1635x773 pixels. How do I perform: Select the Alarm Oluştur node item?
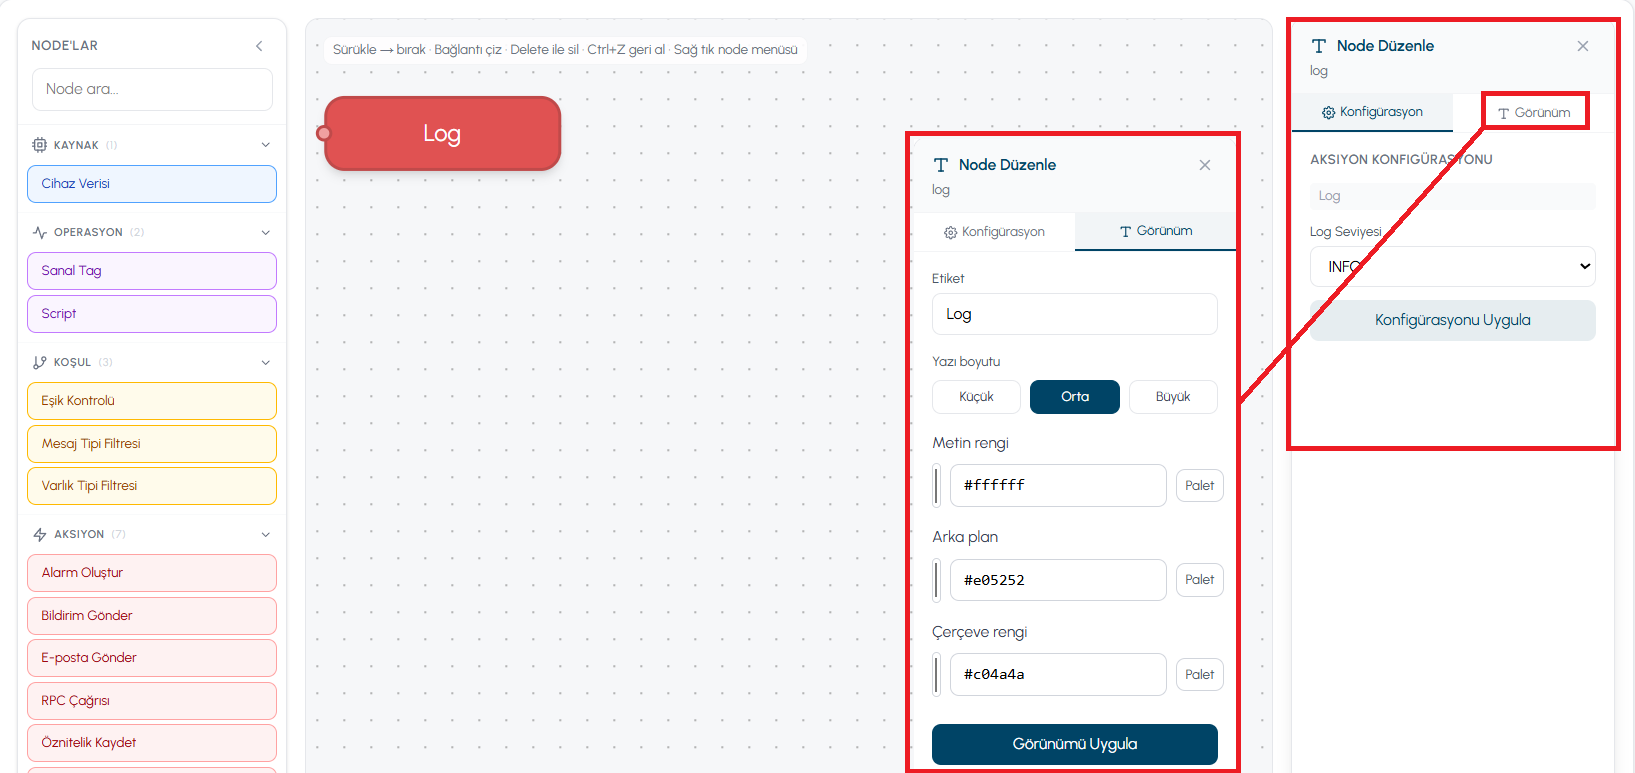152,573
